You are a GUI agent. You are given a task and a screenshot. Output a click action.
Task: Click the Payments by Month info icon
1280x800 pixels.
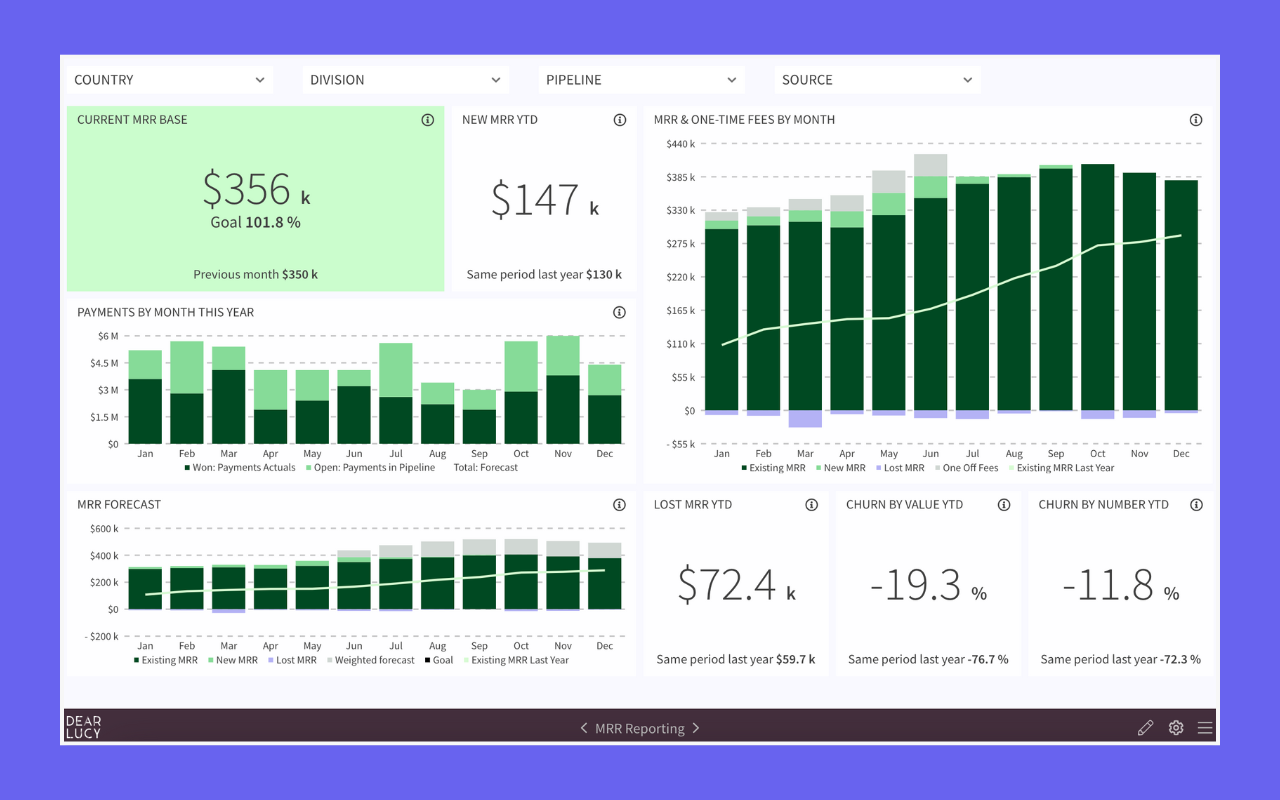click(619, 312)
